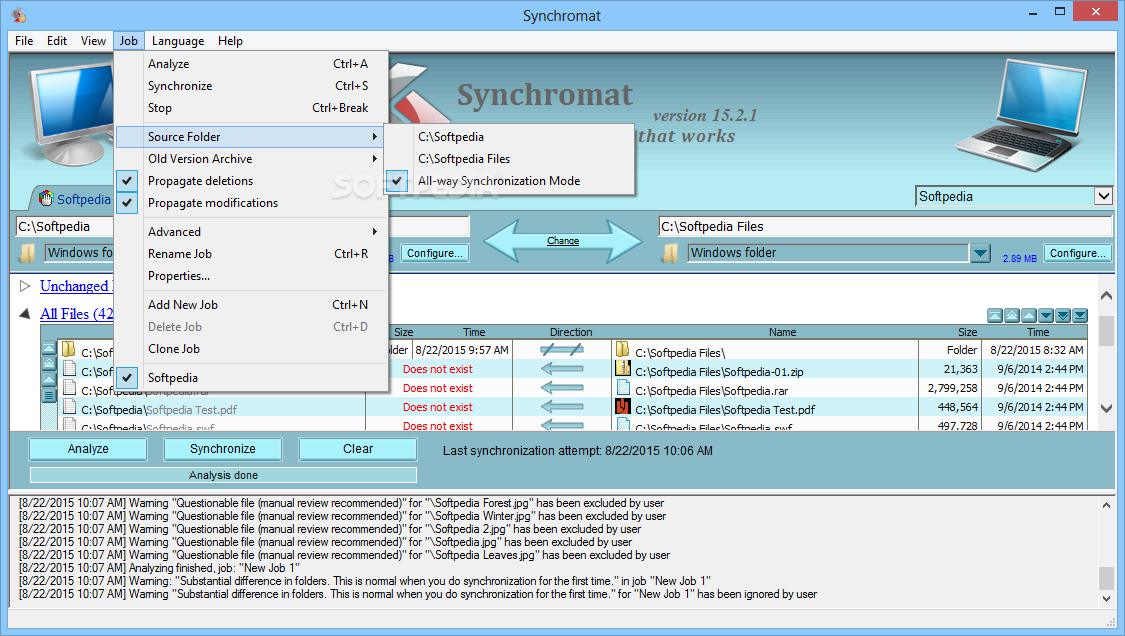
Task: Open the Language menu
Action: click(178, 41)
